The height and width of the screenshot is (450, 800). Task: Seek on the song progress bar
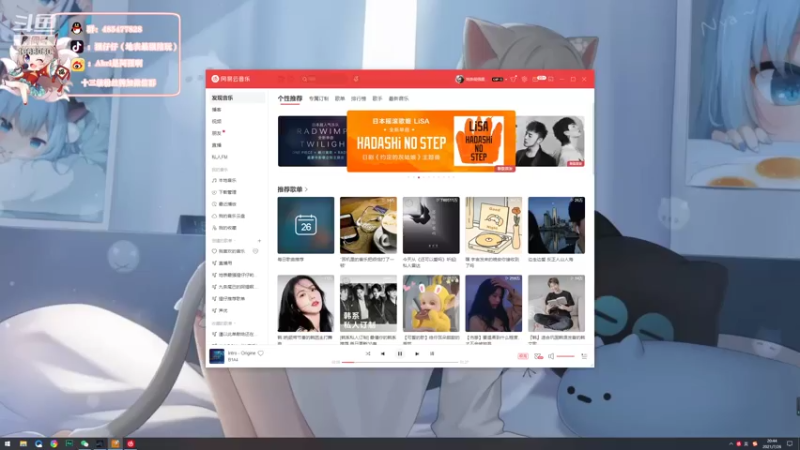pos(400,362)
